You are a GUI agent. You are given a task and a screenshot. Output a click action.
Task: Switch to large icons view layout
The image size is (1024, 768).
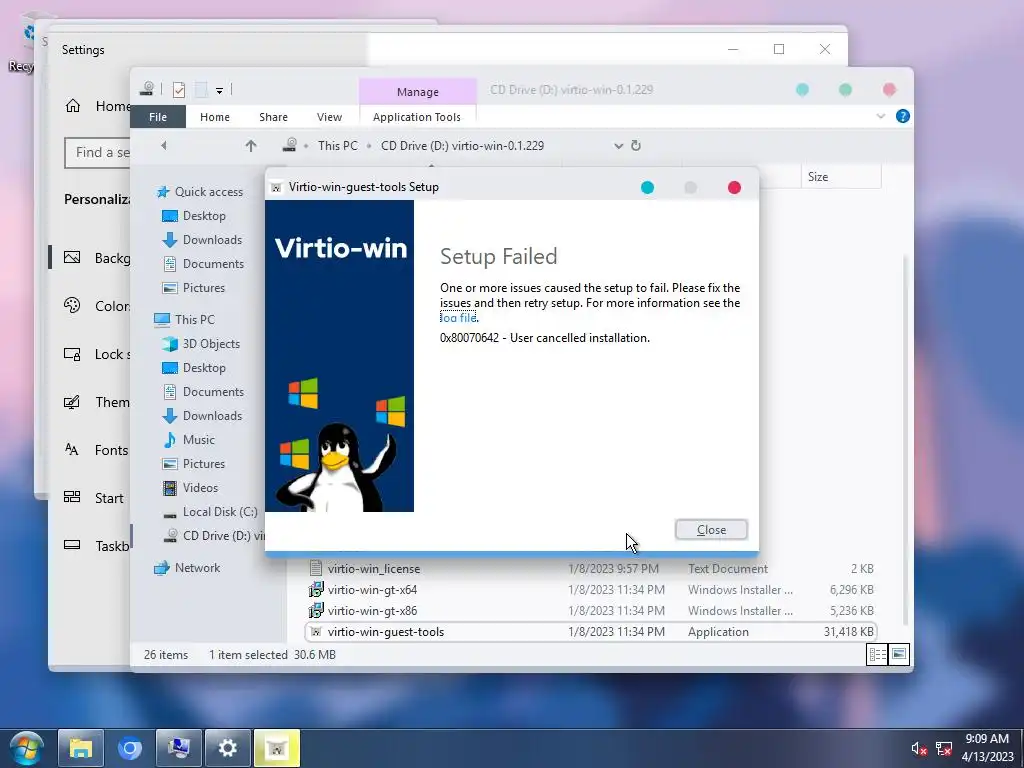coord(899,654)
